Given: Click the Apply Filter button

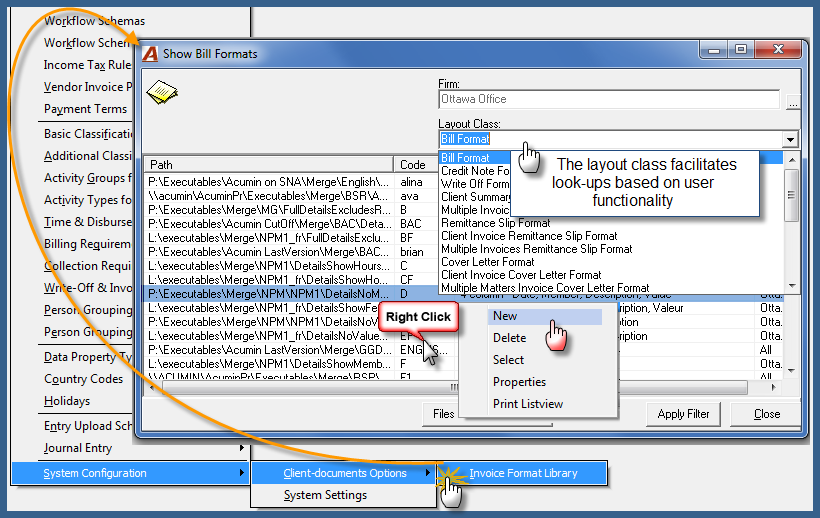Looking at the screenshot, I should (x=683, y=414).
